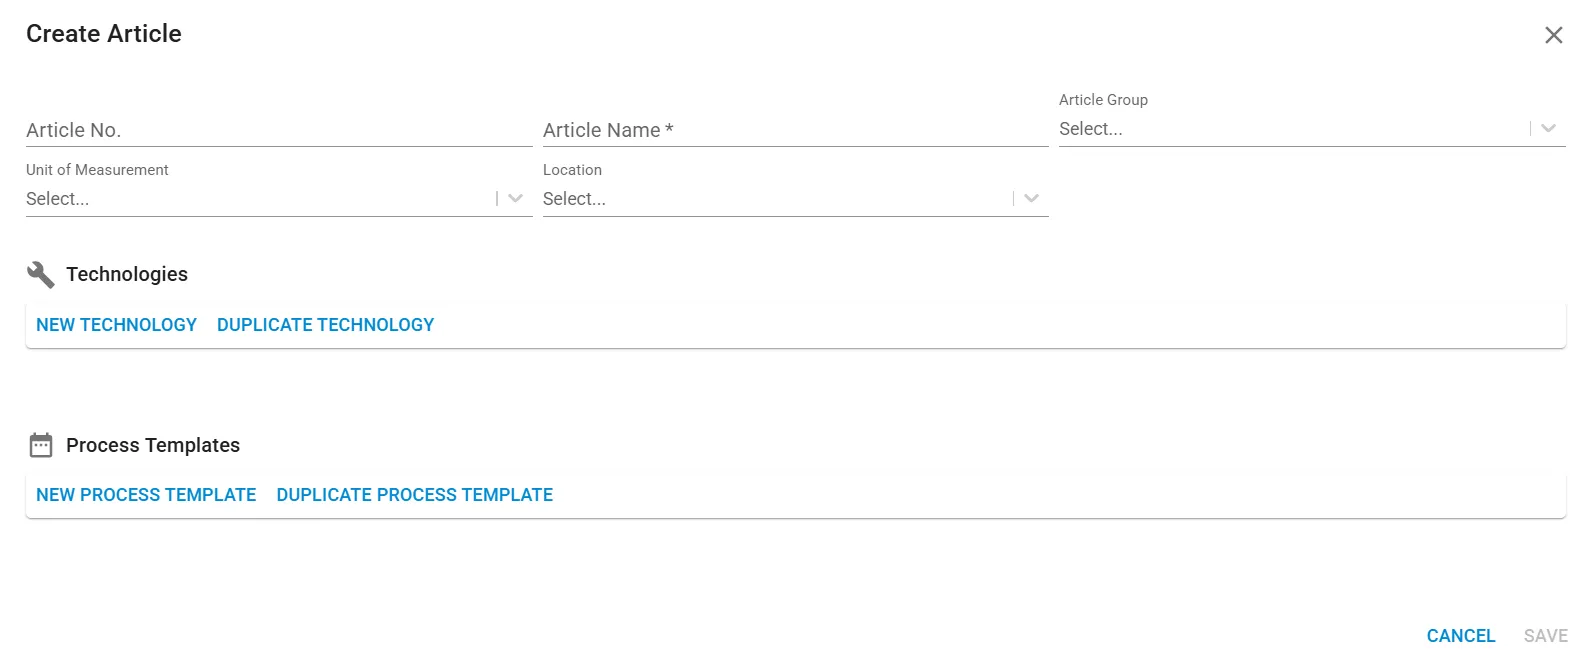Click the Technologies section heading
This screenshot has height=666, width=1592.
coord(127,274)
